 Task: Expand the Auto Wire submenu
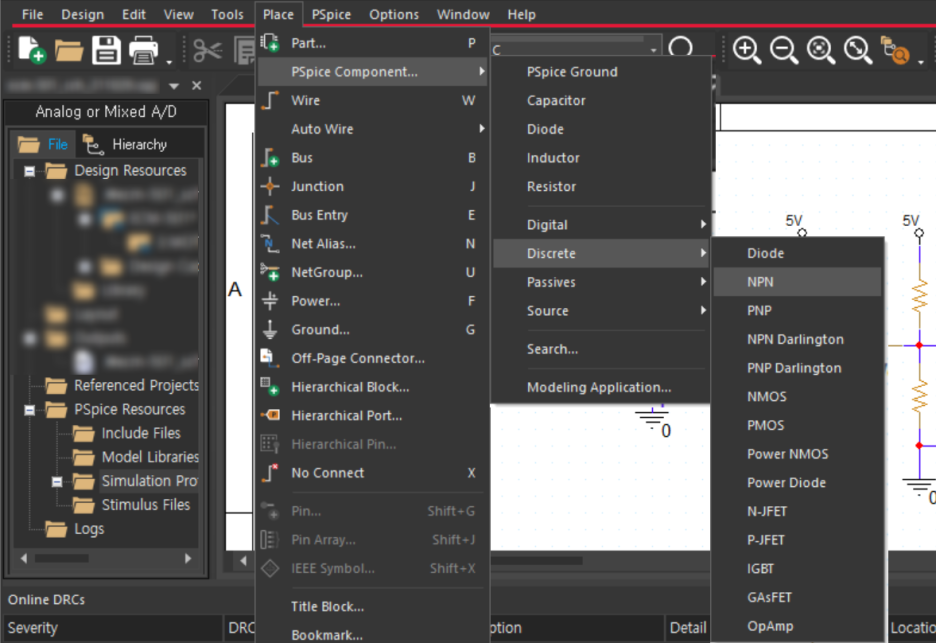tap(372, 129)
